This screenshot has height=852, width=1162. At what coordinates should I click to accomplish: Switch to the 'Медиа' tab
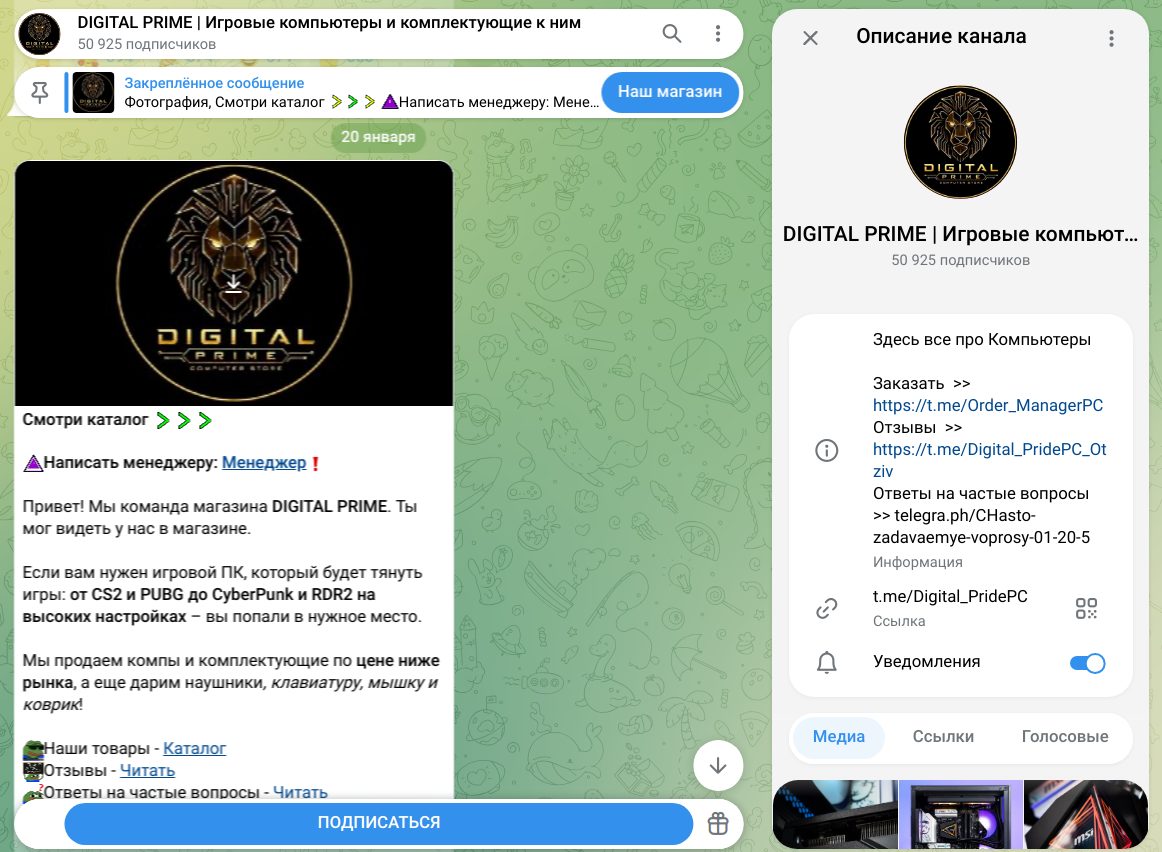click(x=838, y=736)
